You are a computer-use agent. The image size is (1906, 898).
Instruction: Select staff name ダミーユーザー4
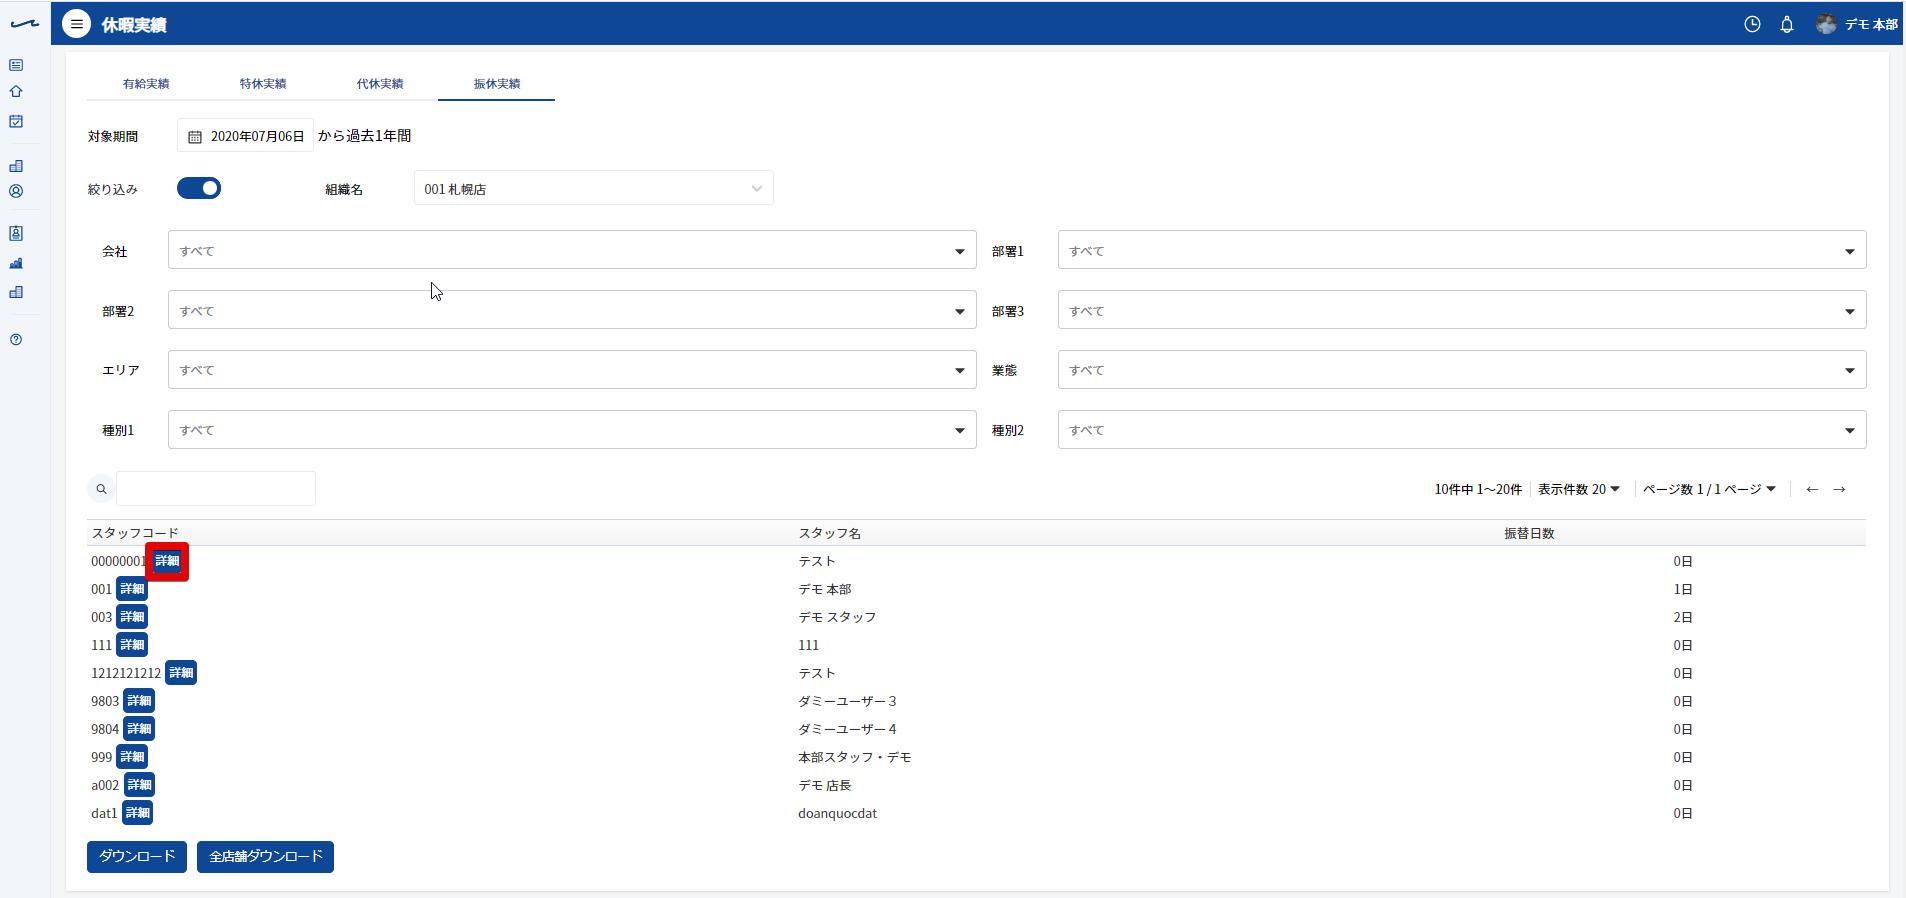(847, 729)
